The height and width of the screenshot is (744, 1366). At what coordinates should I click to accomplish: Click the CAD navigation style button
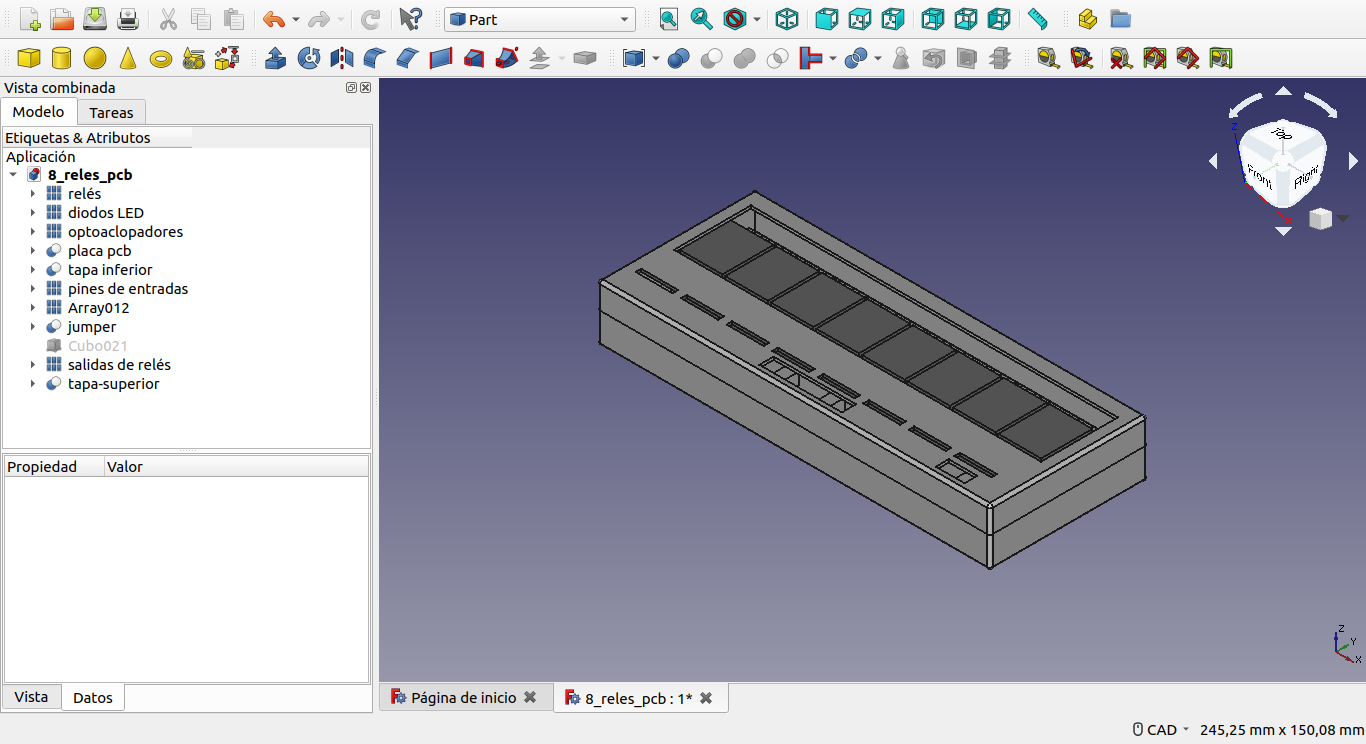click(1161, 730)
